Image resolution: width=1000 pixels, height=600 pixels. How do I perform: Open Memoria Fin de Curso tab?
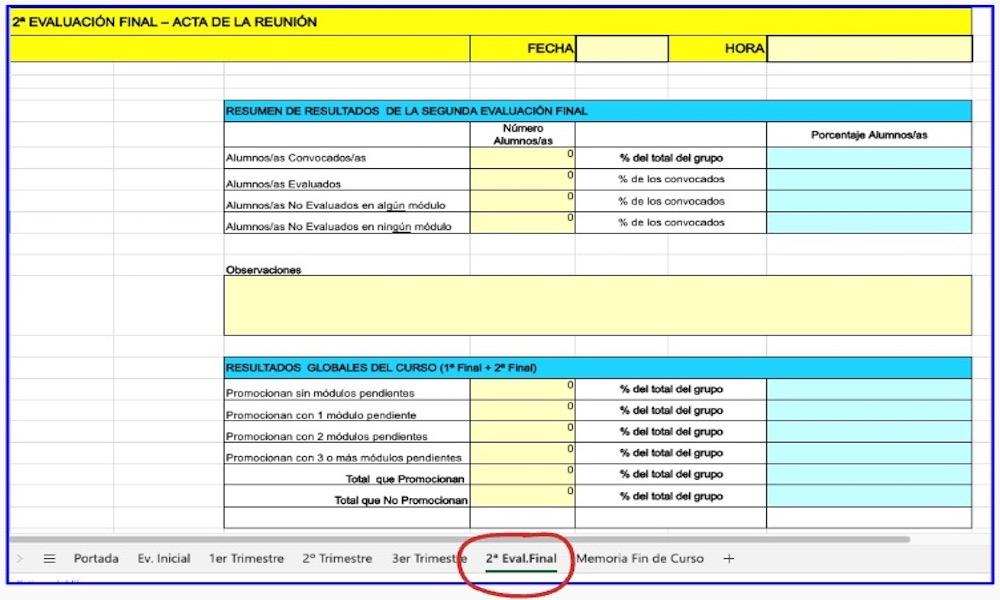(640, 559)
